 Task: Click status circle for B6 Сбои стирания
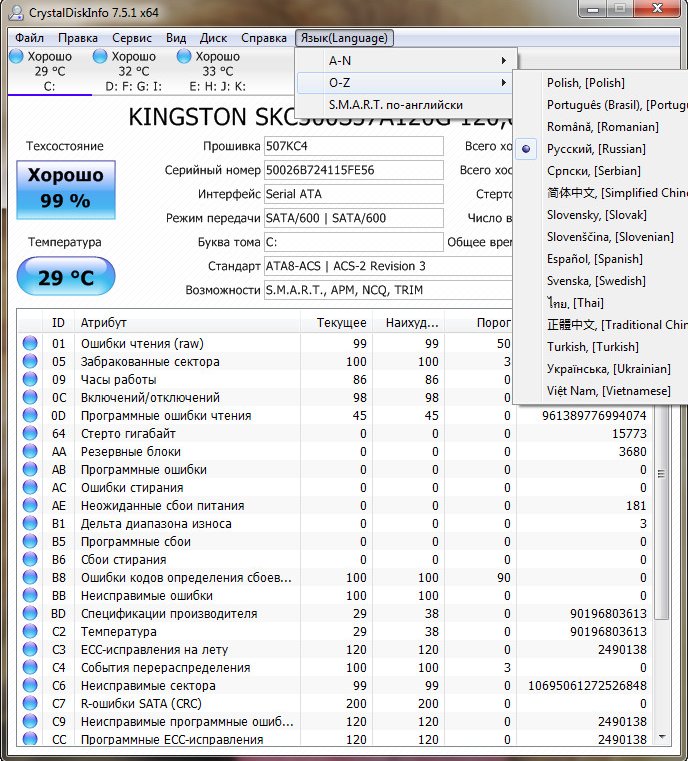tap(30, 559)
